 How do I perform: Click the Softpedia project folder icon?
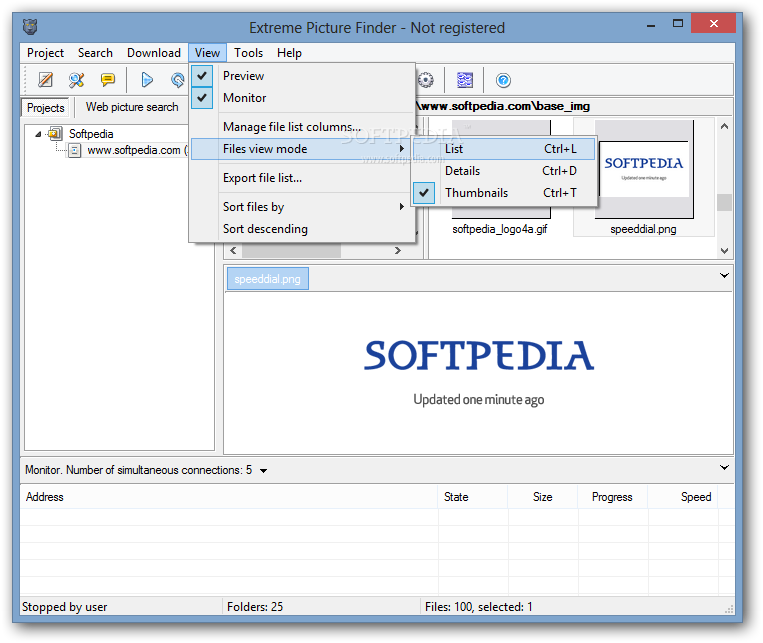coord(55,133)
